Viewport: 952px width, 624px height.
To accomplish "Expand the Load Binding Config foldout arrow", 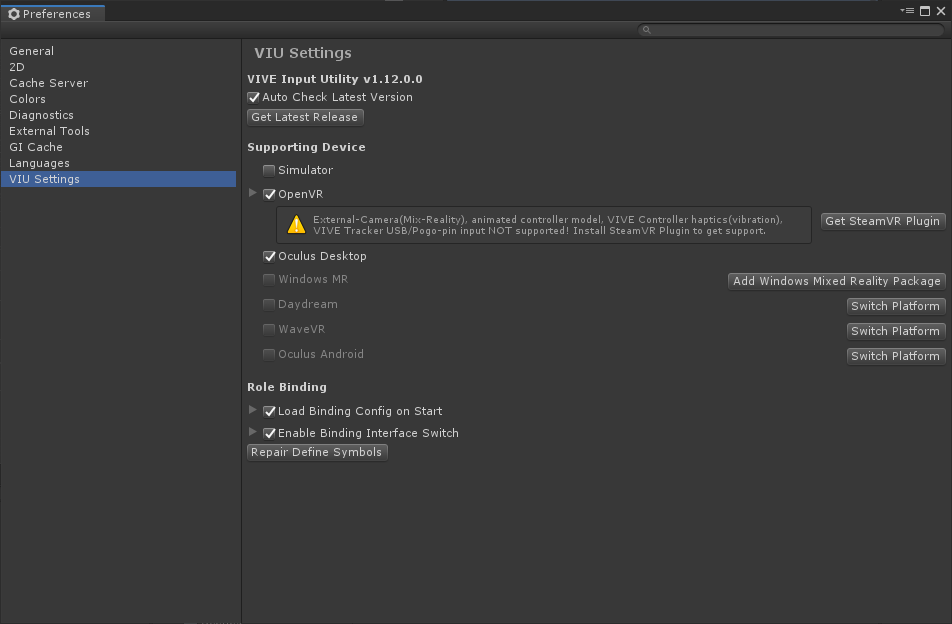I will (x=253, y=410).
